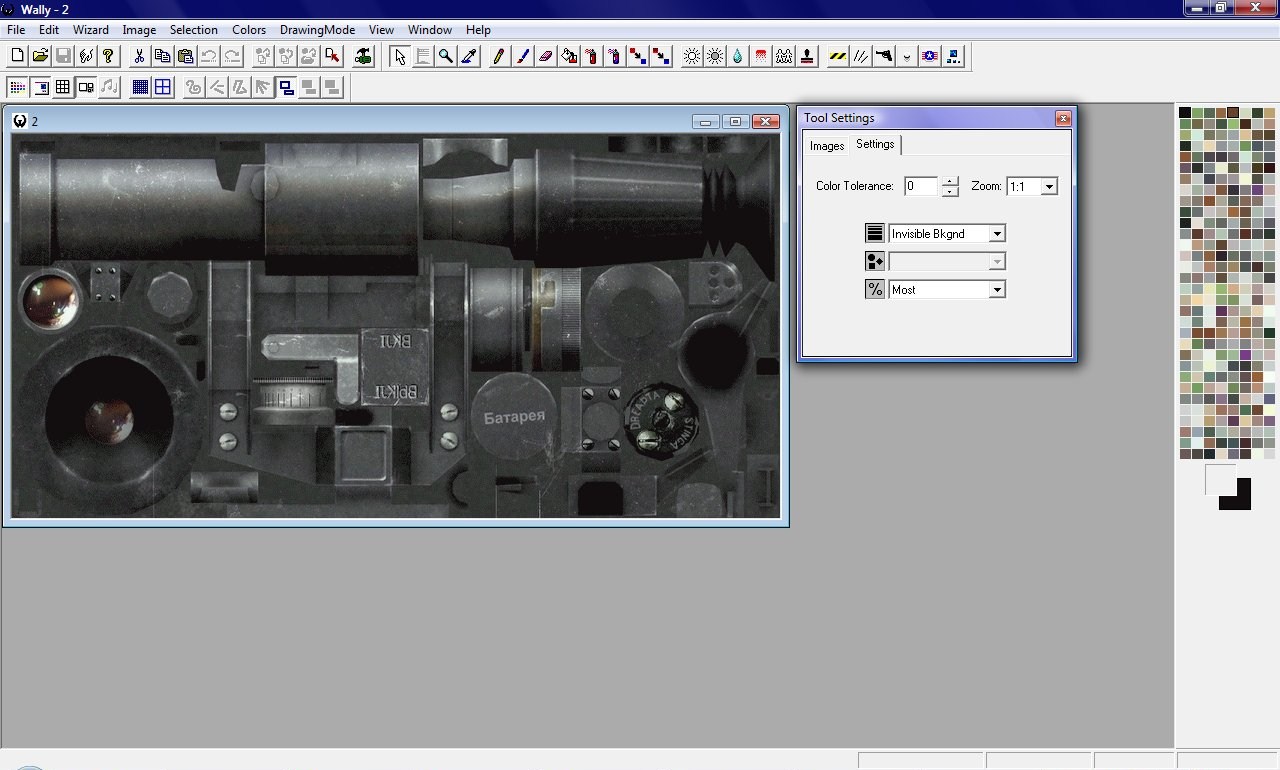Select the eyedropper color picker tool
This screenshot has height=770, width=1280.
(469, 56)
